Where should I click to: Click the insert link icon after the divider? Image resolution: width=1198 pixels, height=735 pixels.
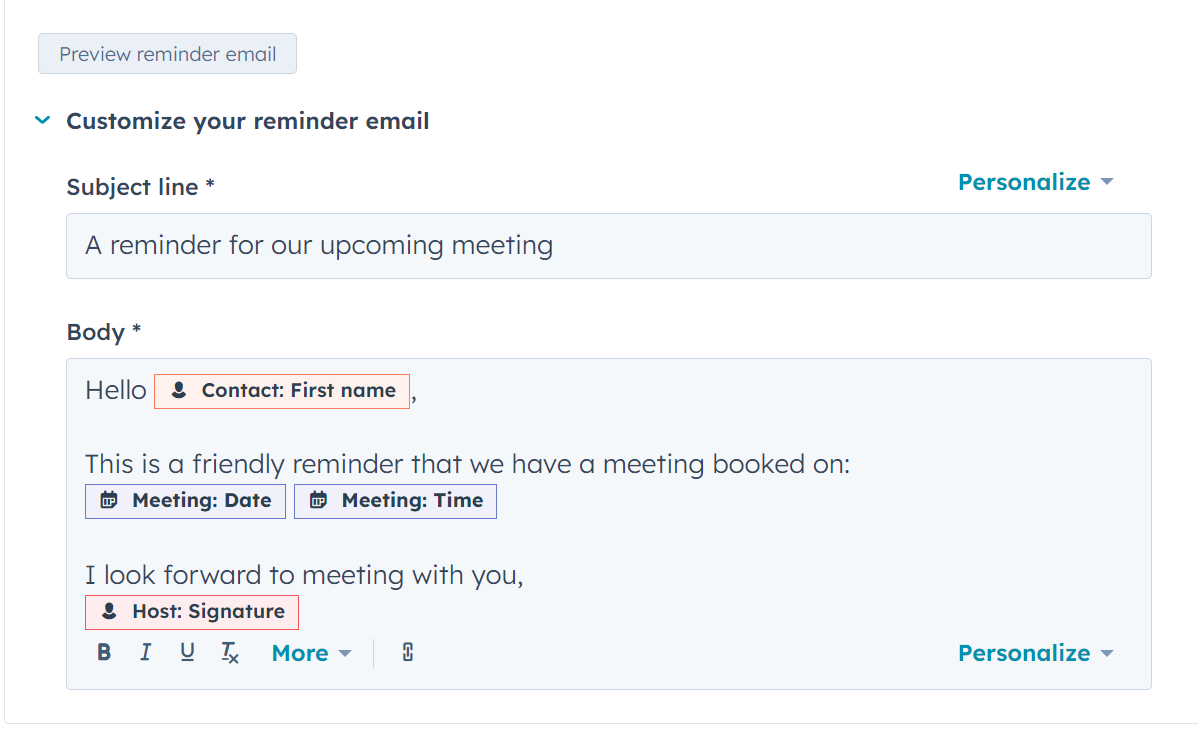click(x=406, y=652)
